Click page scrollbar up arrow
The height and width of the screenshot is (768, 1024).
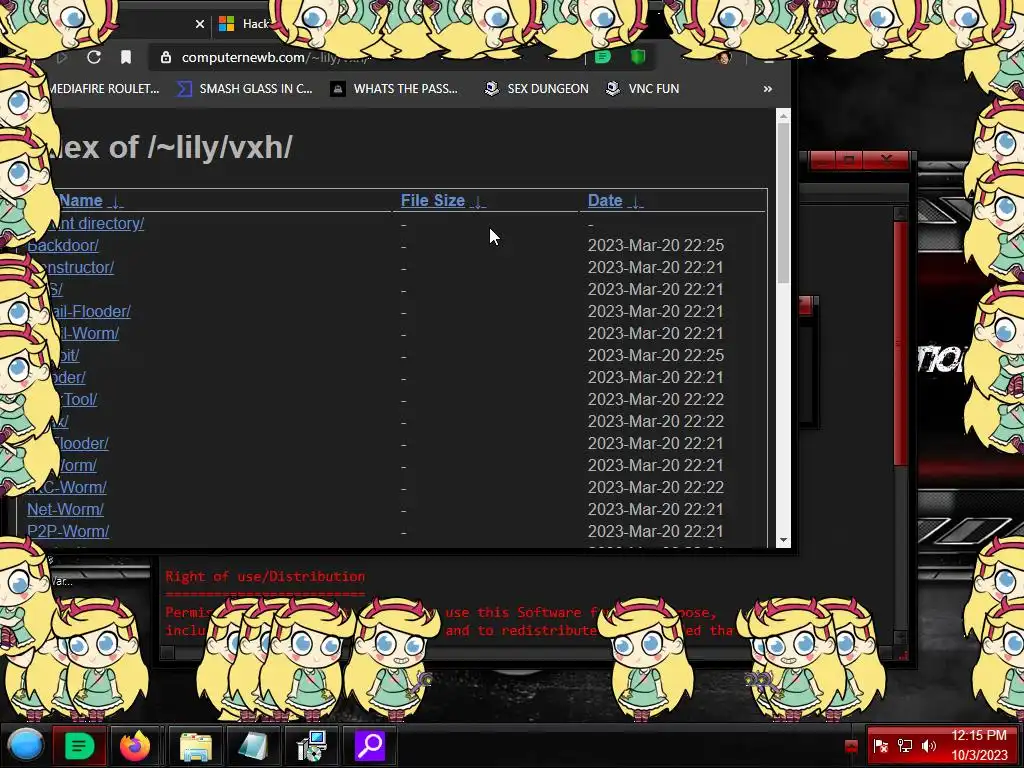pos(783,116)
